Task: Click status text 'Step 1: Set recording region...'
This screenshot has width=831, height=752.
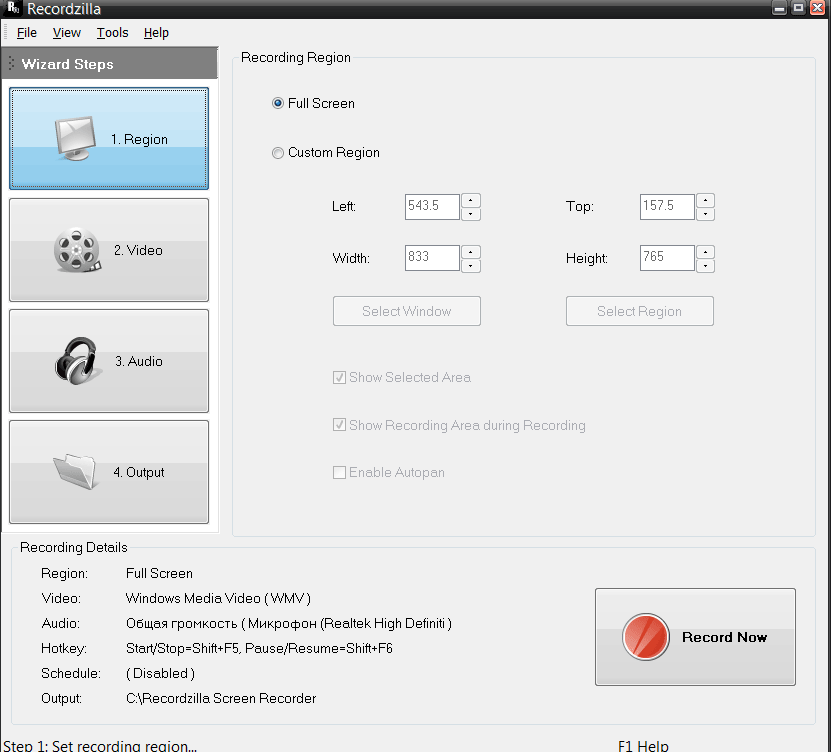Action: (100, 746)
